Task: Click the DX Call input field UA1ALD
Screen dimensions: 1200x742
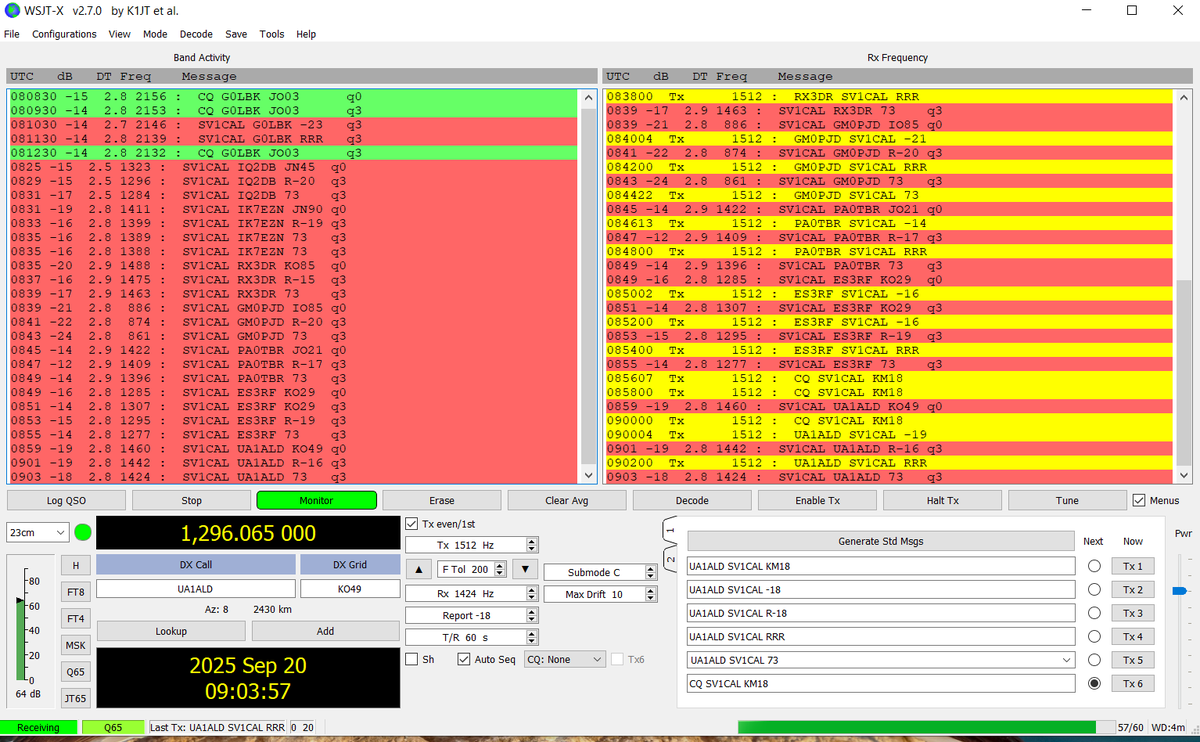Action: [196, 589]
